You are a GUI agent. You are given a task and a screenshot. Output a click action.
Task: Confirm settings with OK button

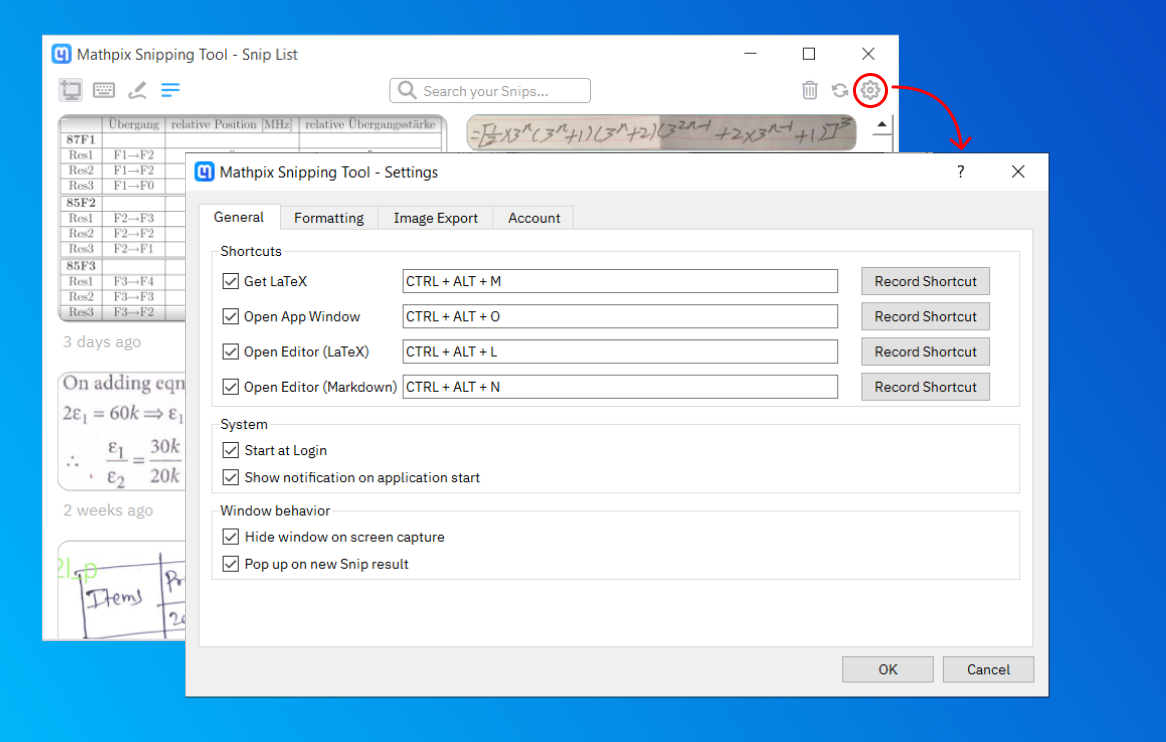point(888,669)
